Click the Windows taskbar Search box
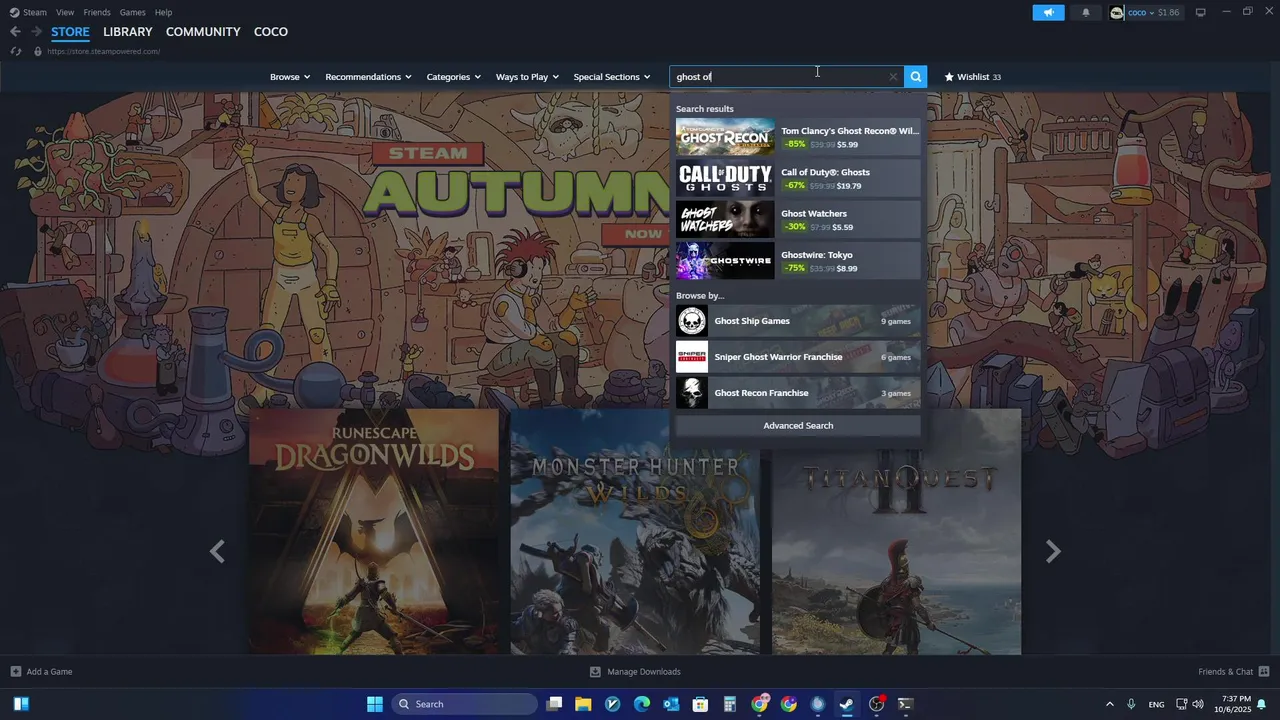The width and height of the screenshot is (1280, 720). [464, 704]
